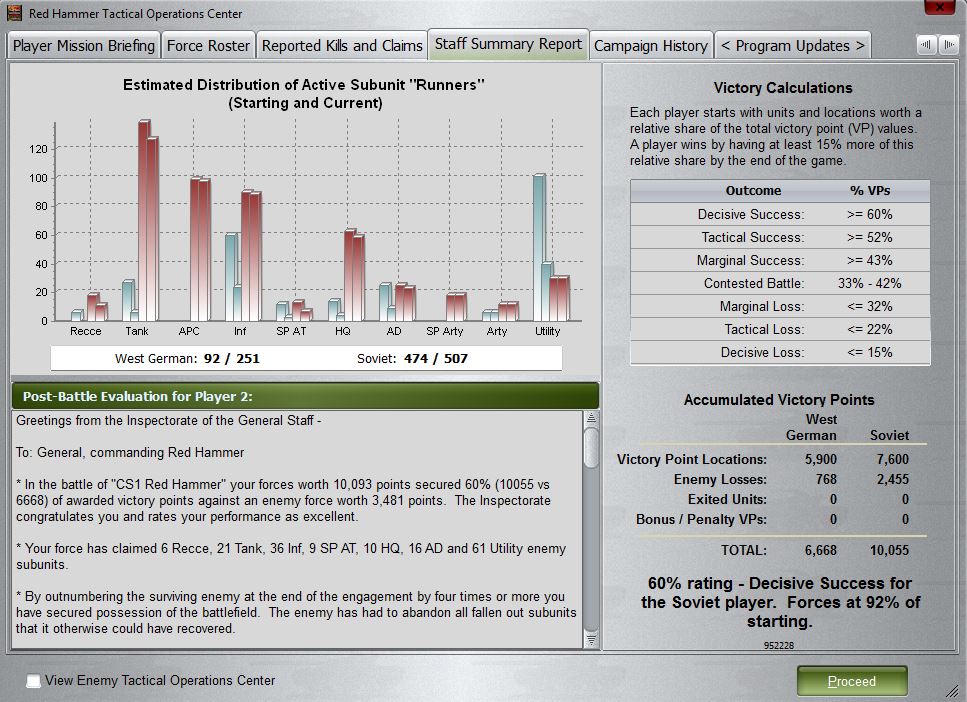Click the >= 60% value cell
Image resolution: width=967 pixels, height=702 pixels.
pyautogui.click(x=870, y=214)
